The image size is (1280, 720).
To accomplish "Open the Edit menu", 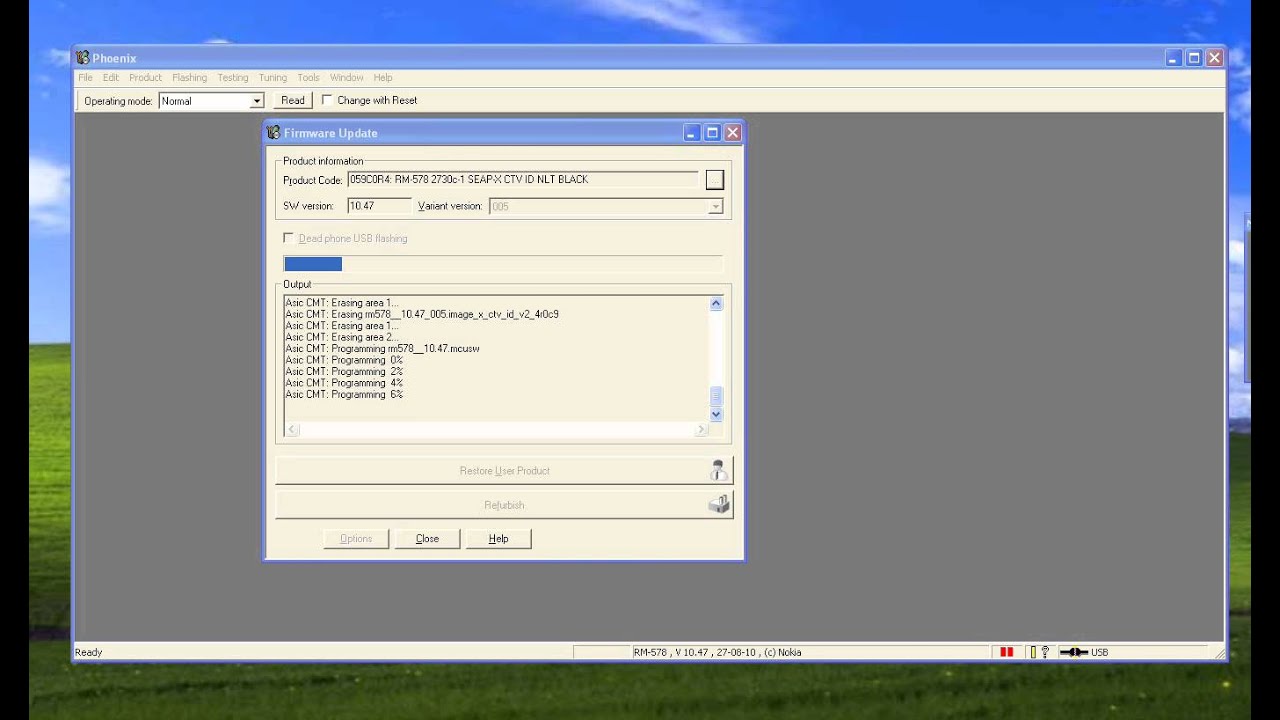I will pos(110,77).
